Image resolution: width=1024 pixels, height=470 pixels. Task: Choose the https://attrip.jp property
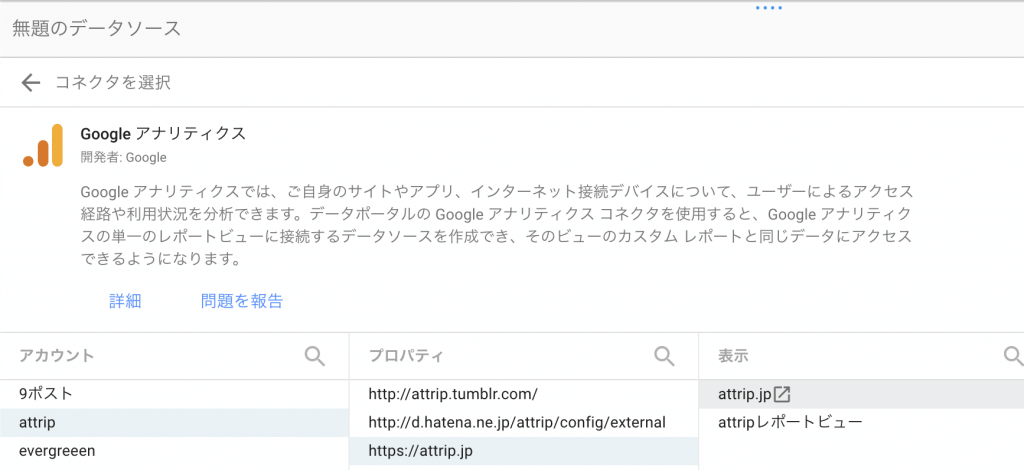(524, 451)
